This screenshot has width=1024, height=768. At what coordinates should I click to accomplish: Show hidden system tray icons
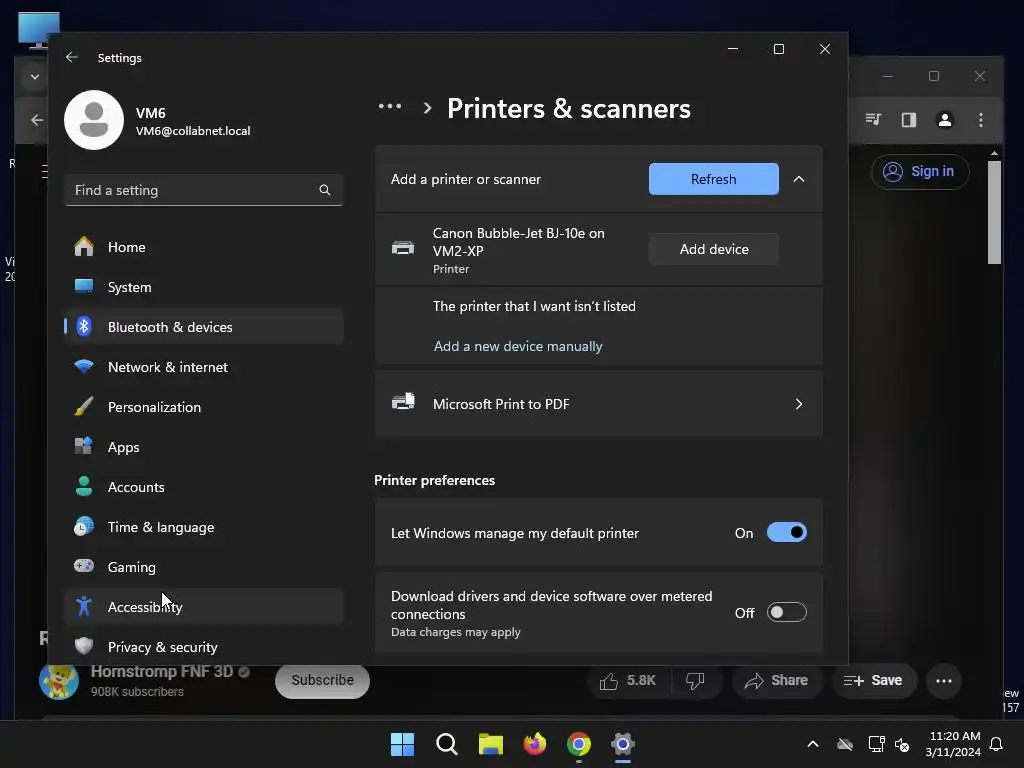tap(812, 744)
